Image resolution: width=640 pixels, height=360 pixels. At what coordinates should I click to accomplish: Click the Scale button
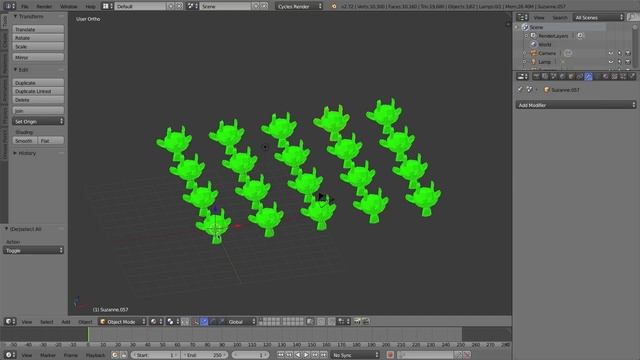pos(38,47)
